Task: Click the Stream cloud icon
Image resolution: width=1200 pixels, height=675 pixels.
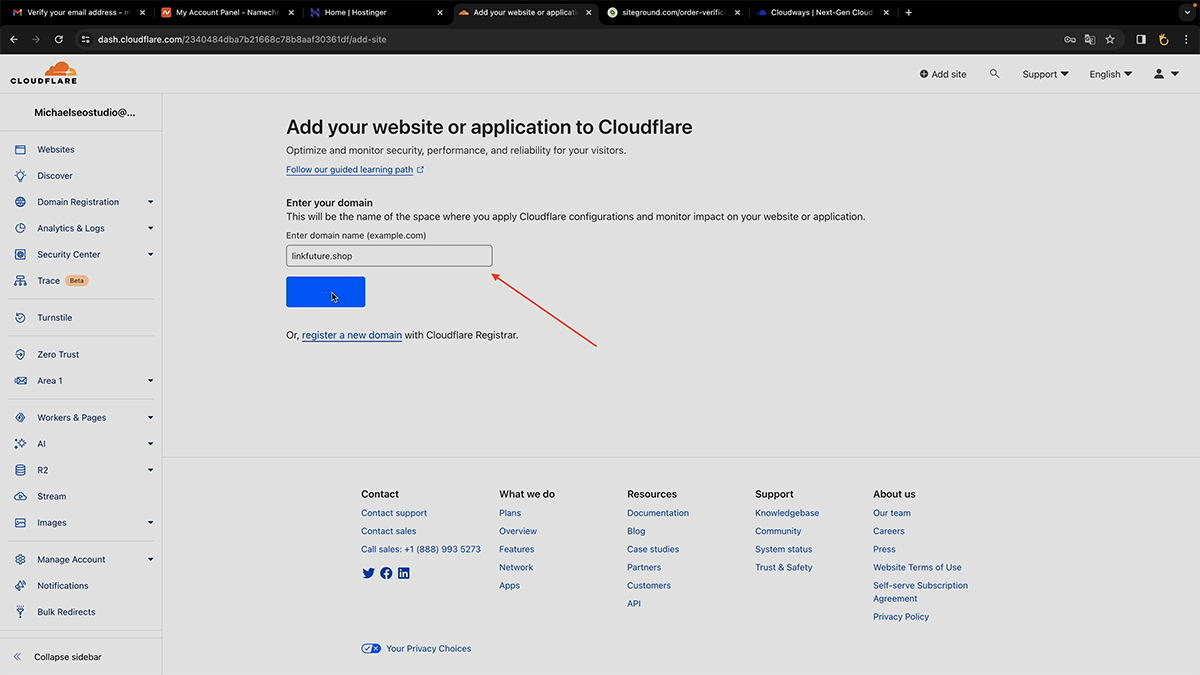Action: coord(20,497)
